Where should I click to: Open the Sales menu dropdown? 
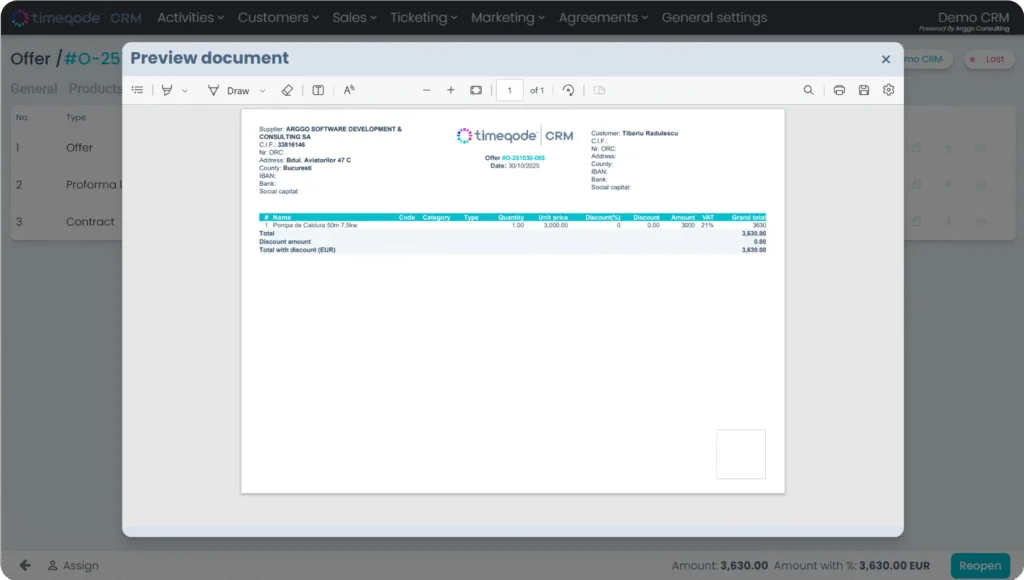point(355,17)
